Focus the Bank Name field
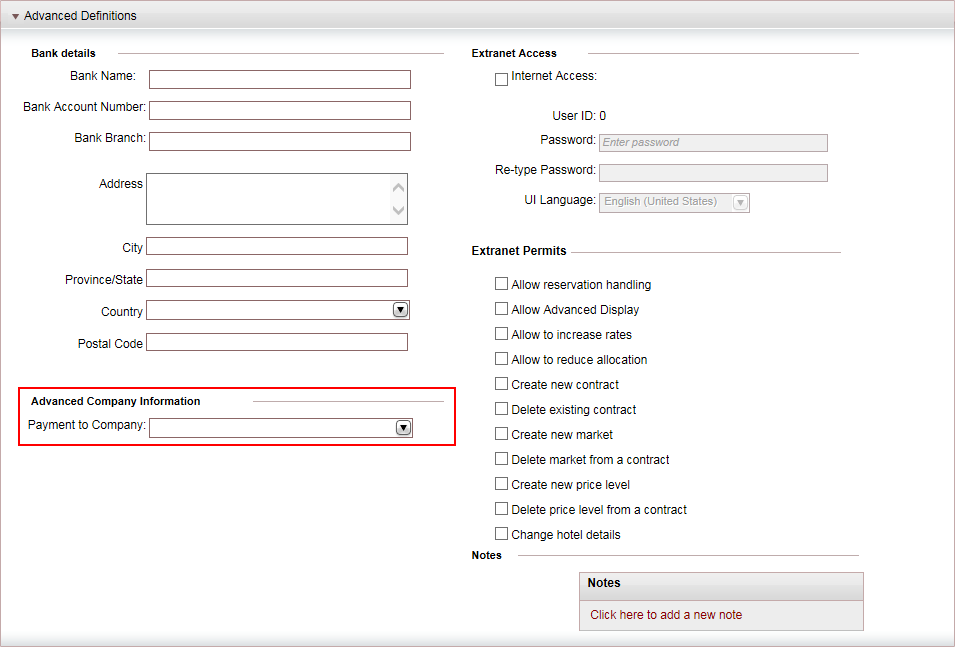 (280, 79)
